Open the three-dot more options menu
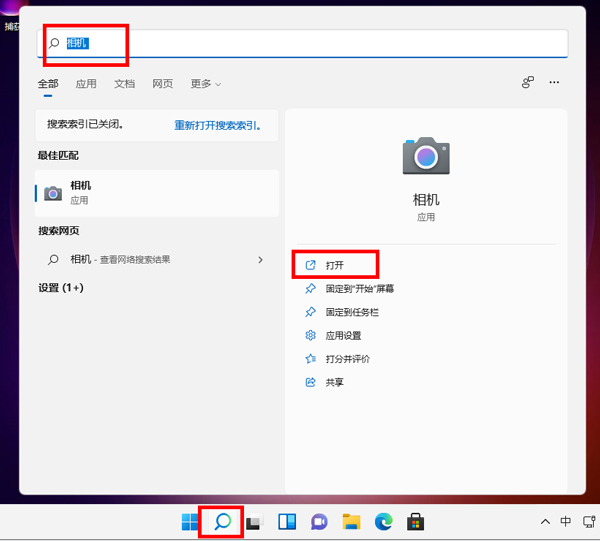600x541 pixels. coord(554,83)
